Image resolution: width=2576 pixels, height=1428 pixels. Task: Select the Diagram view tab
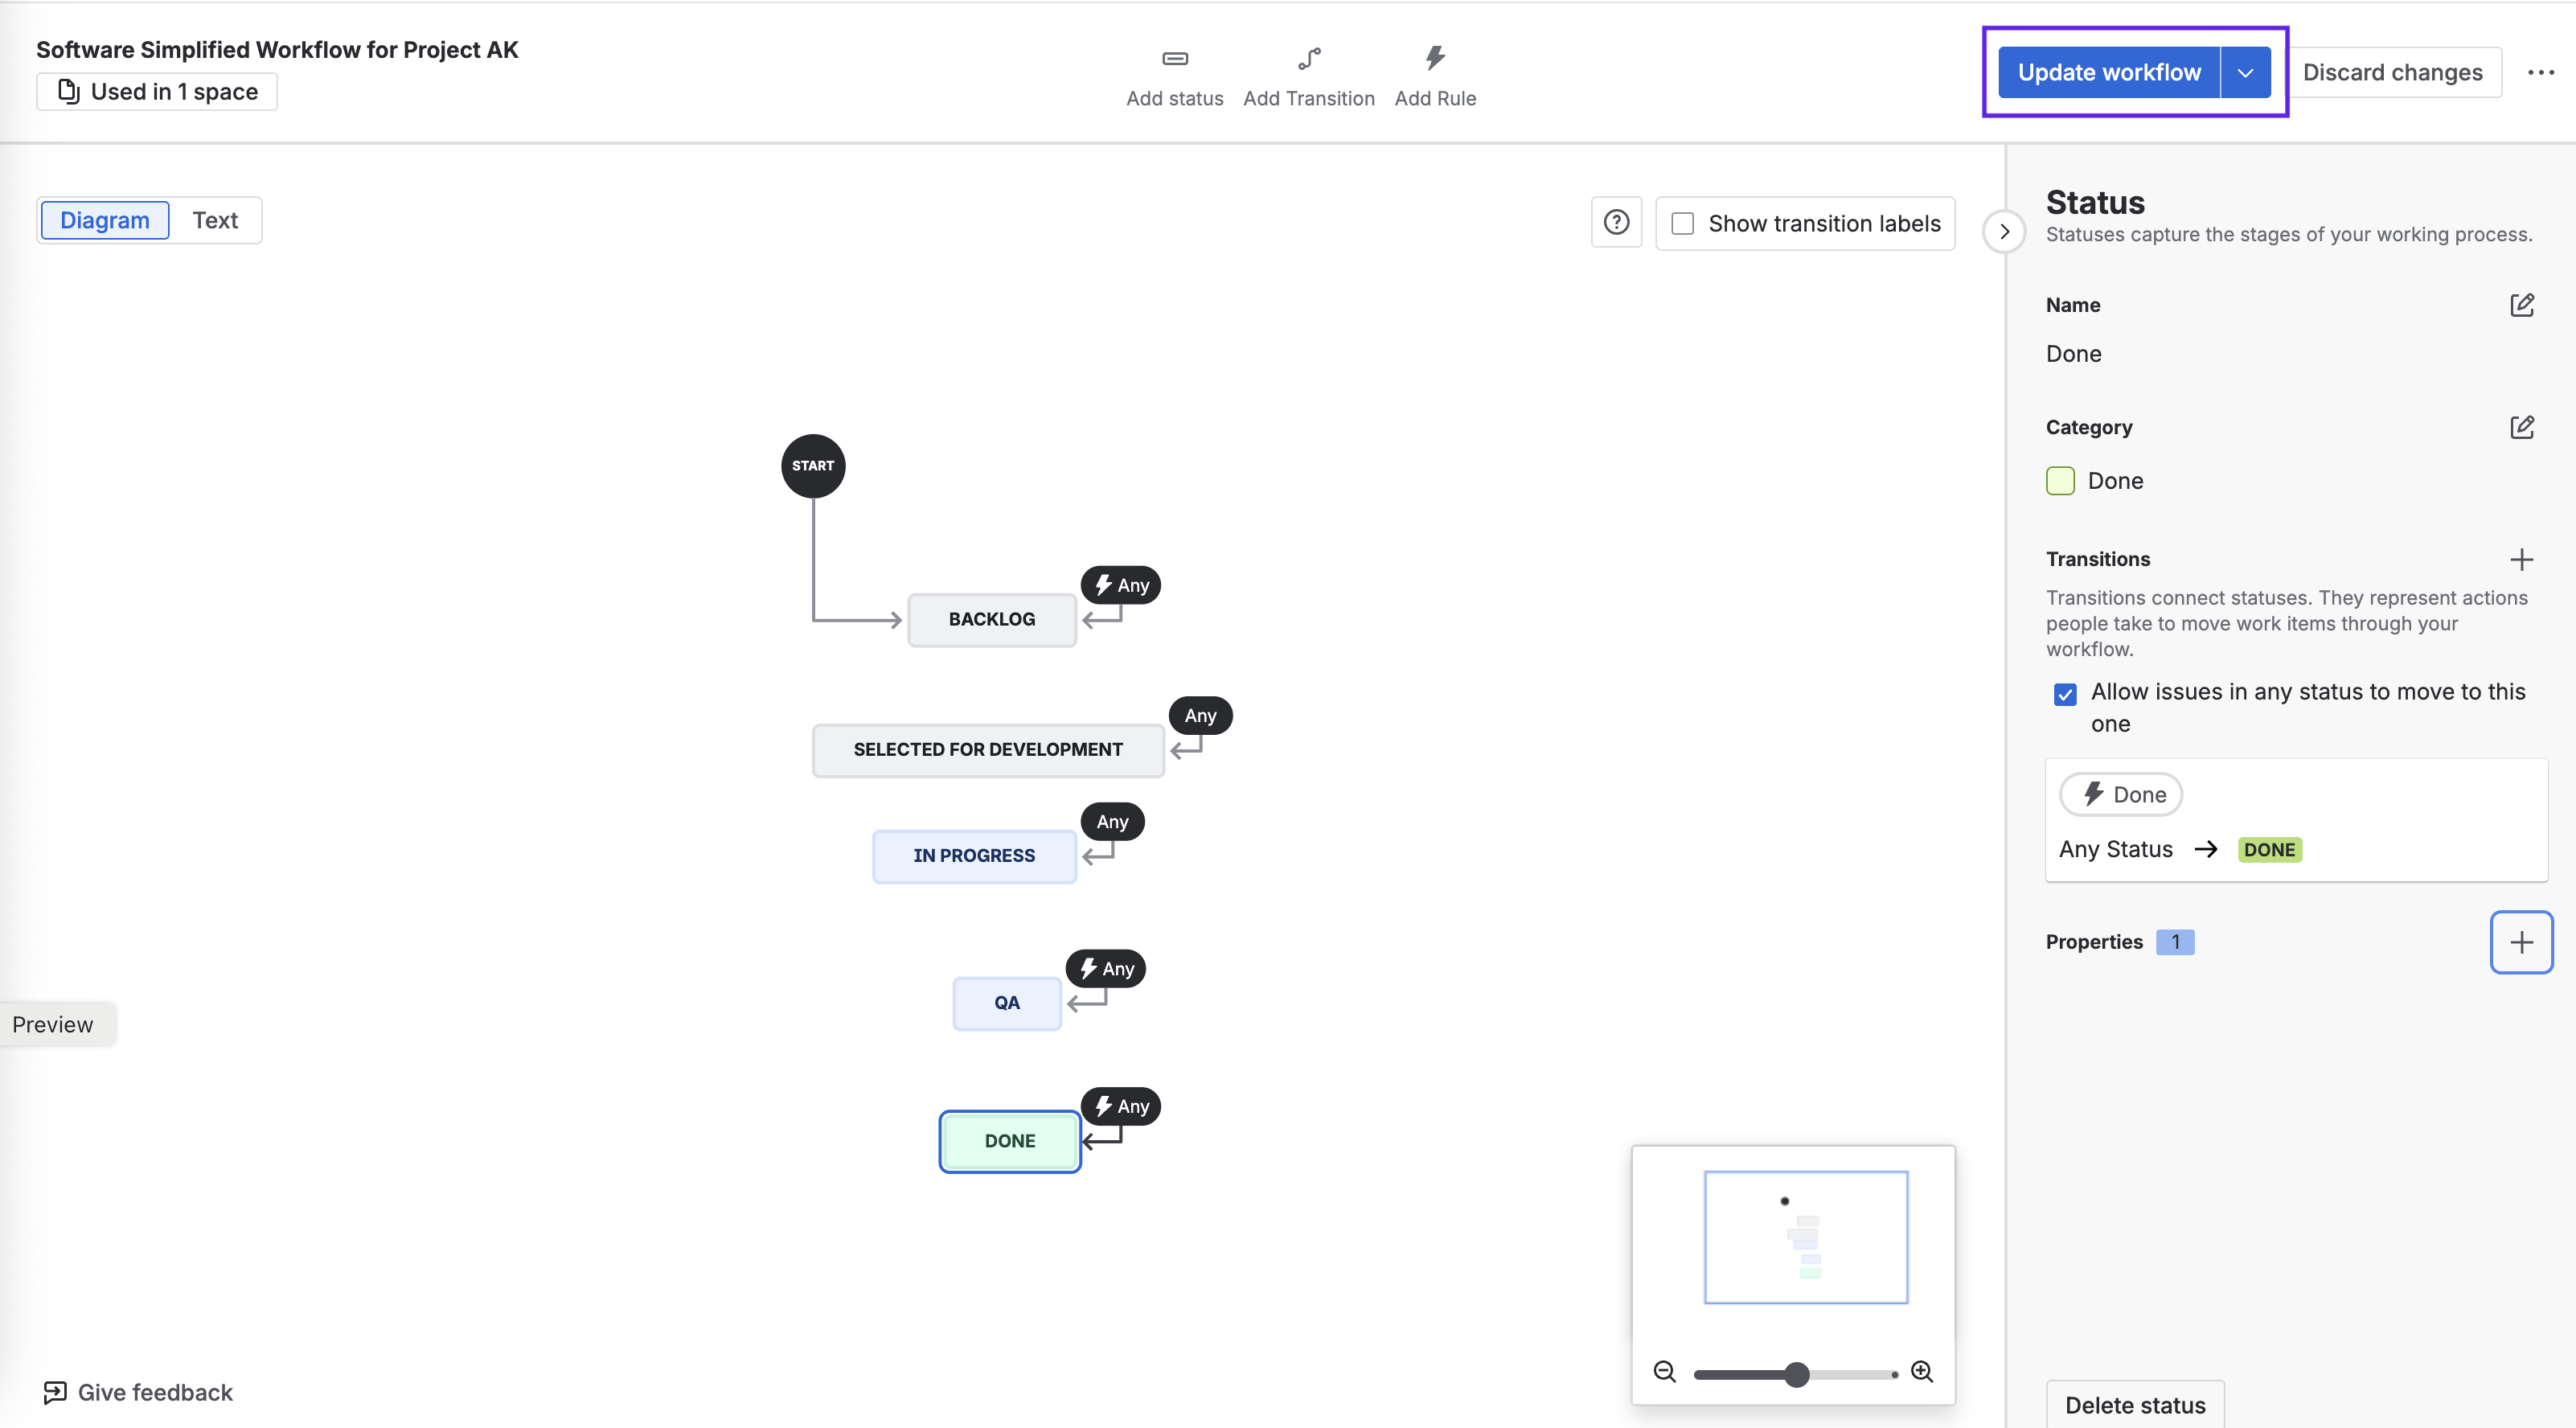[x=105, y=220]
